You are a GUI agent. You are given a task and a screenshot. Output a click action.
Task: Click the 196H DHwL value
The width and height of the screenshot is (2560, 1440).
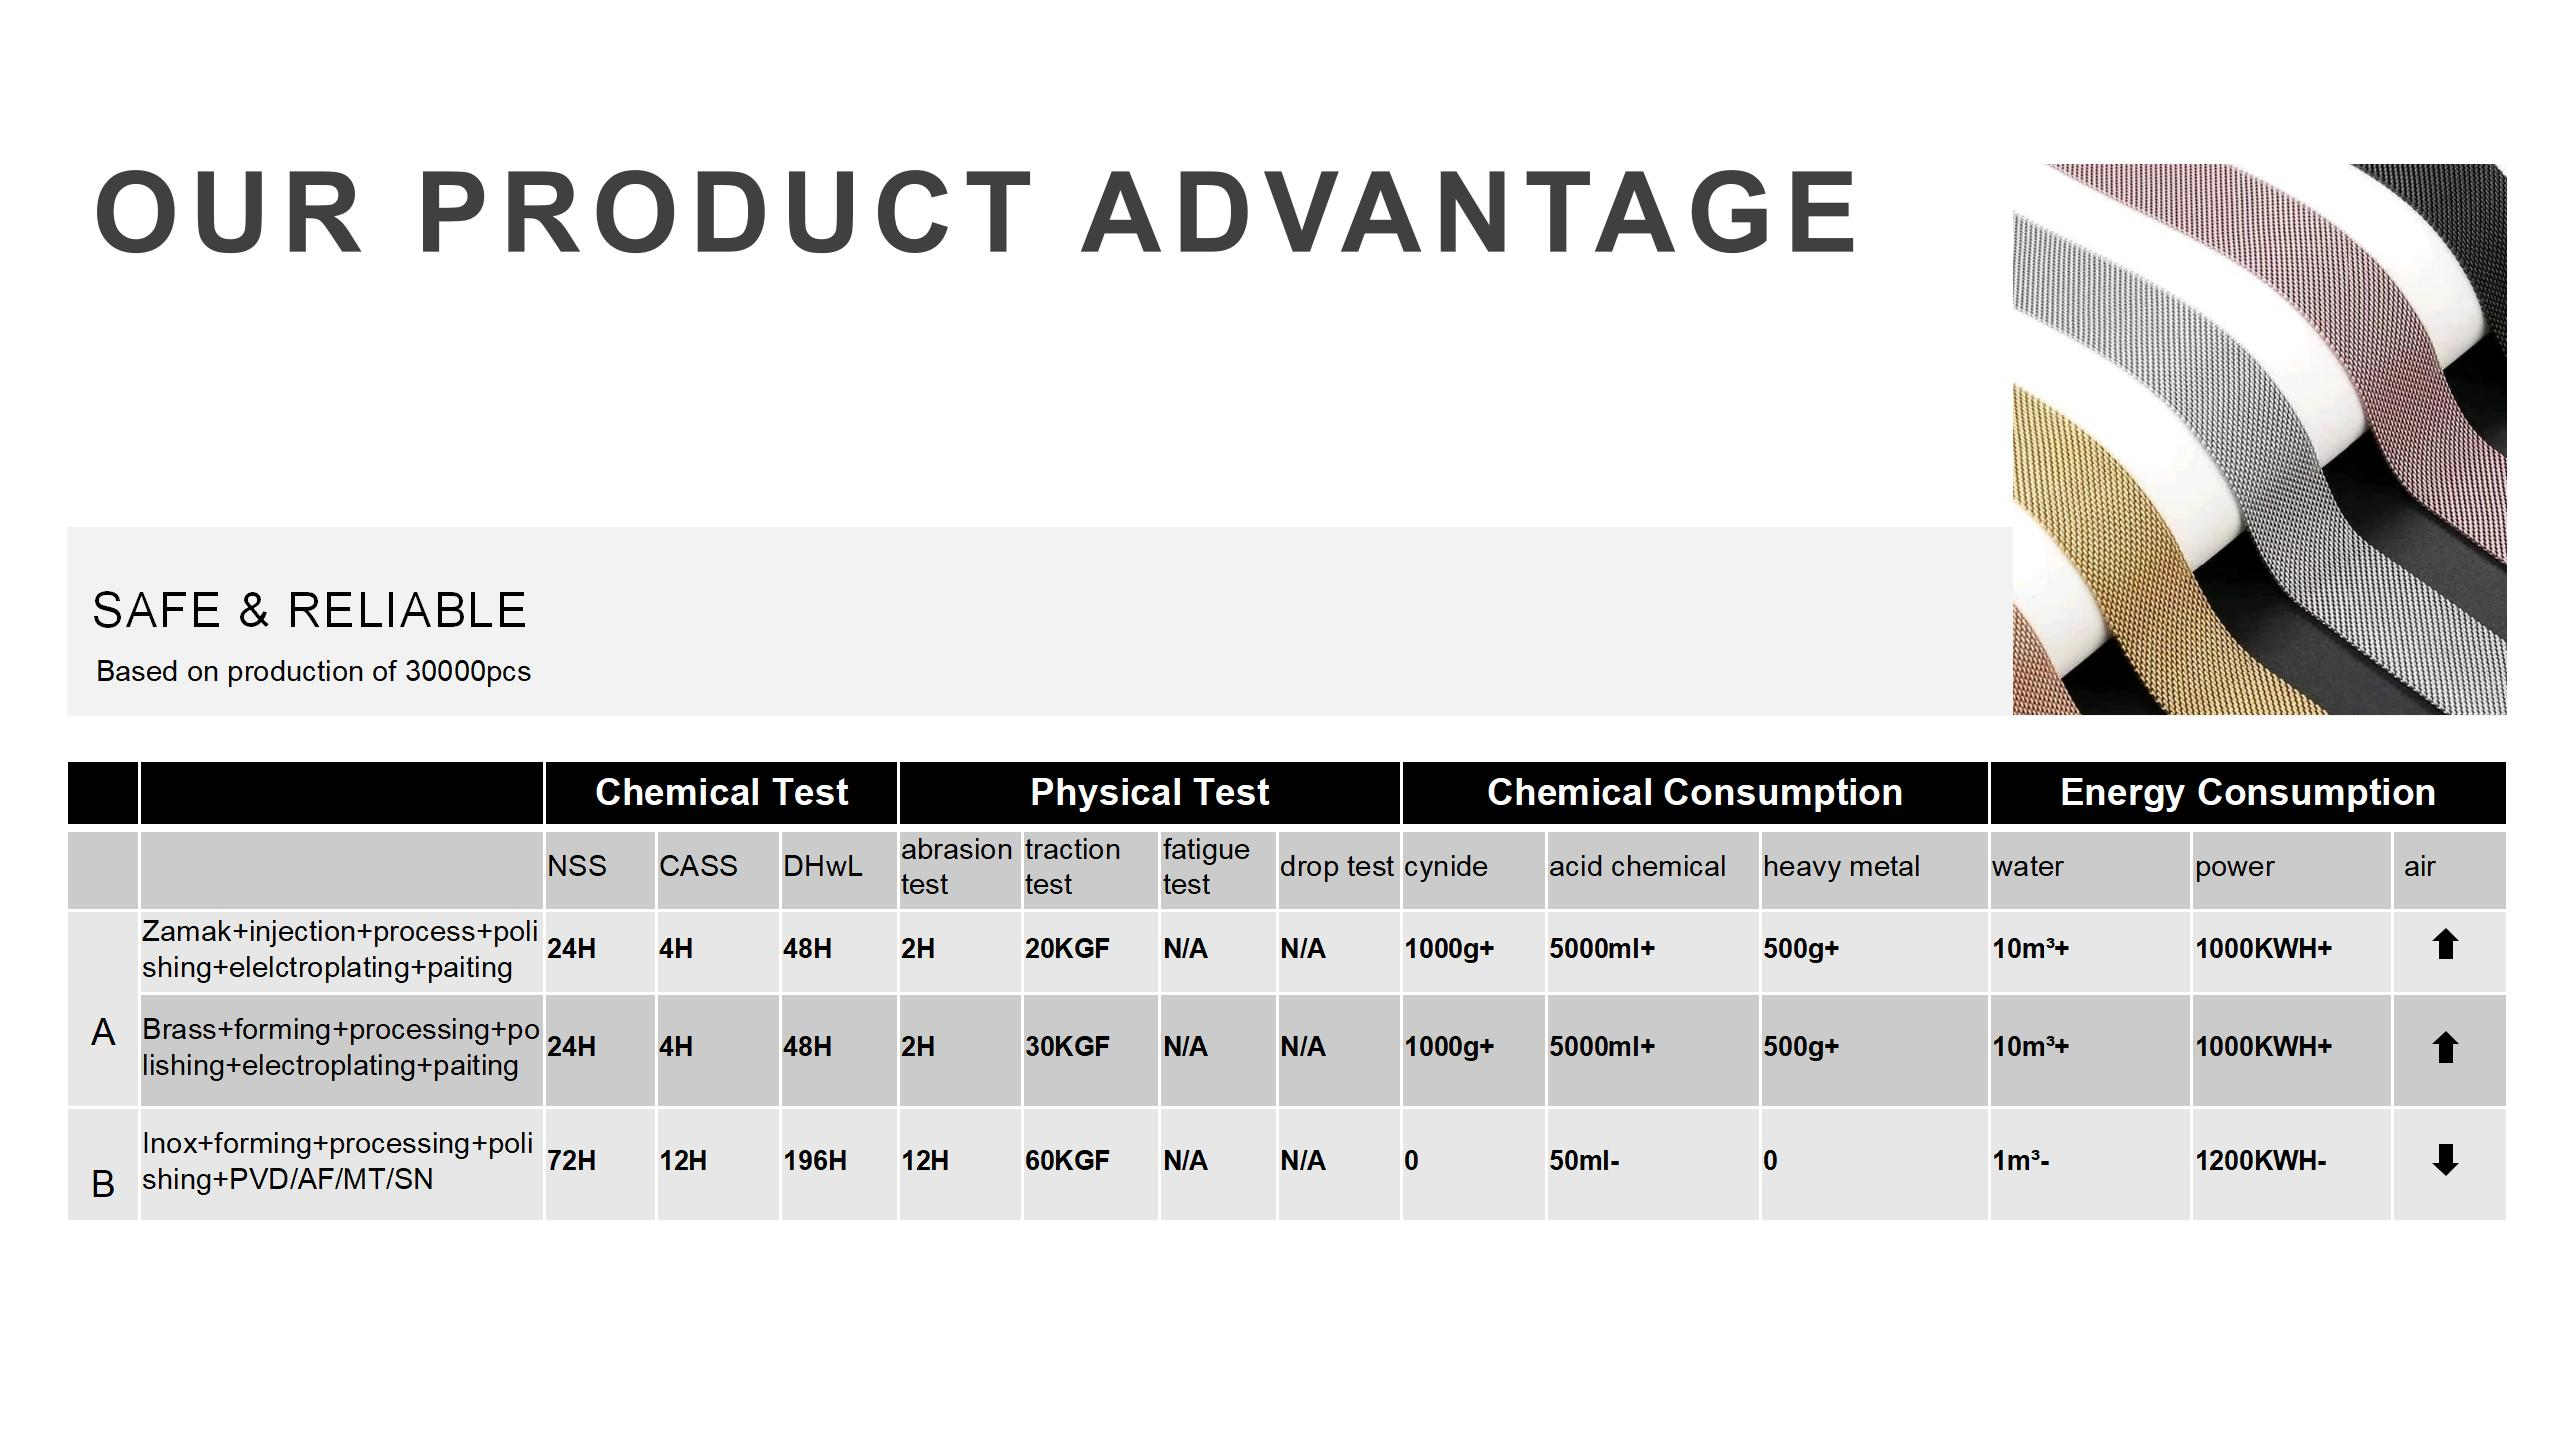point(815,1161)
